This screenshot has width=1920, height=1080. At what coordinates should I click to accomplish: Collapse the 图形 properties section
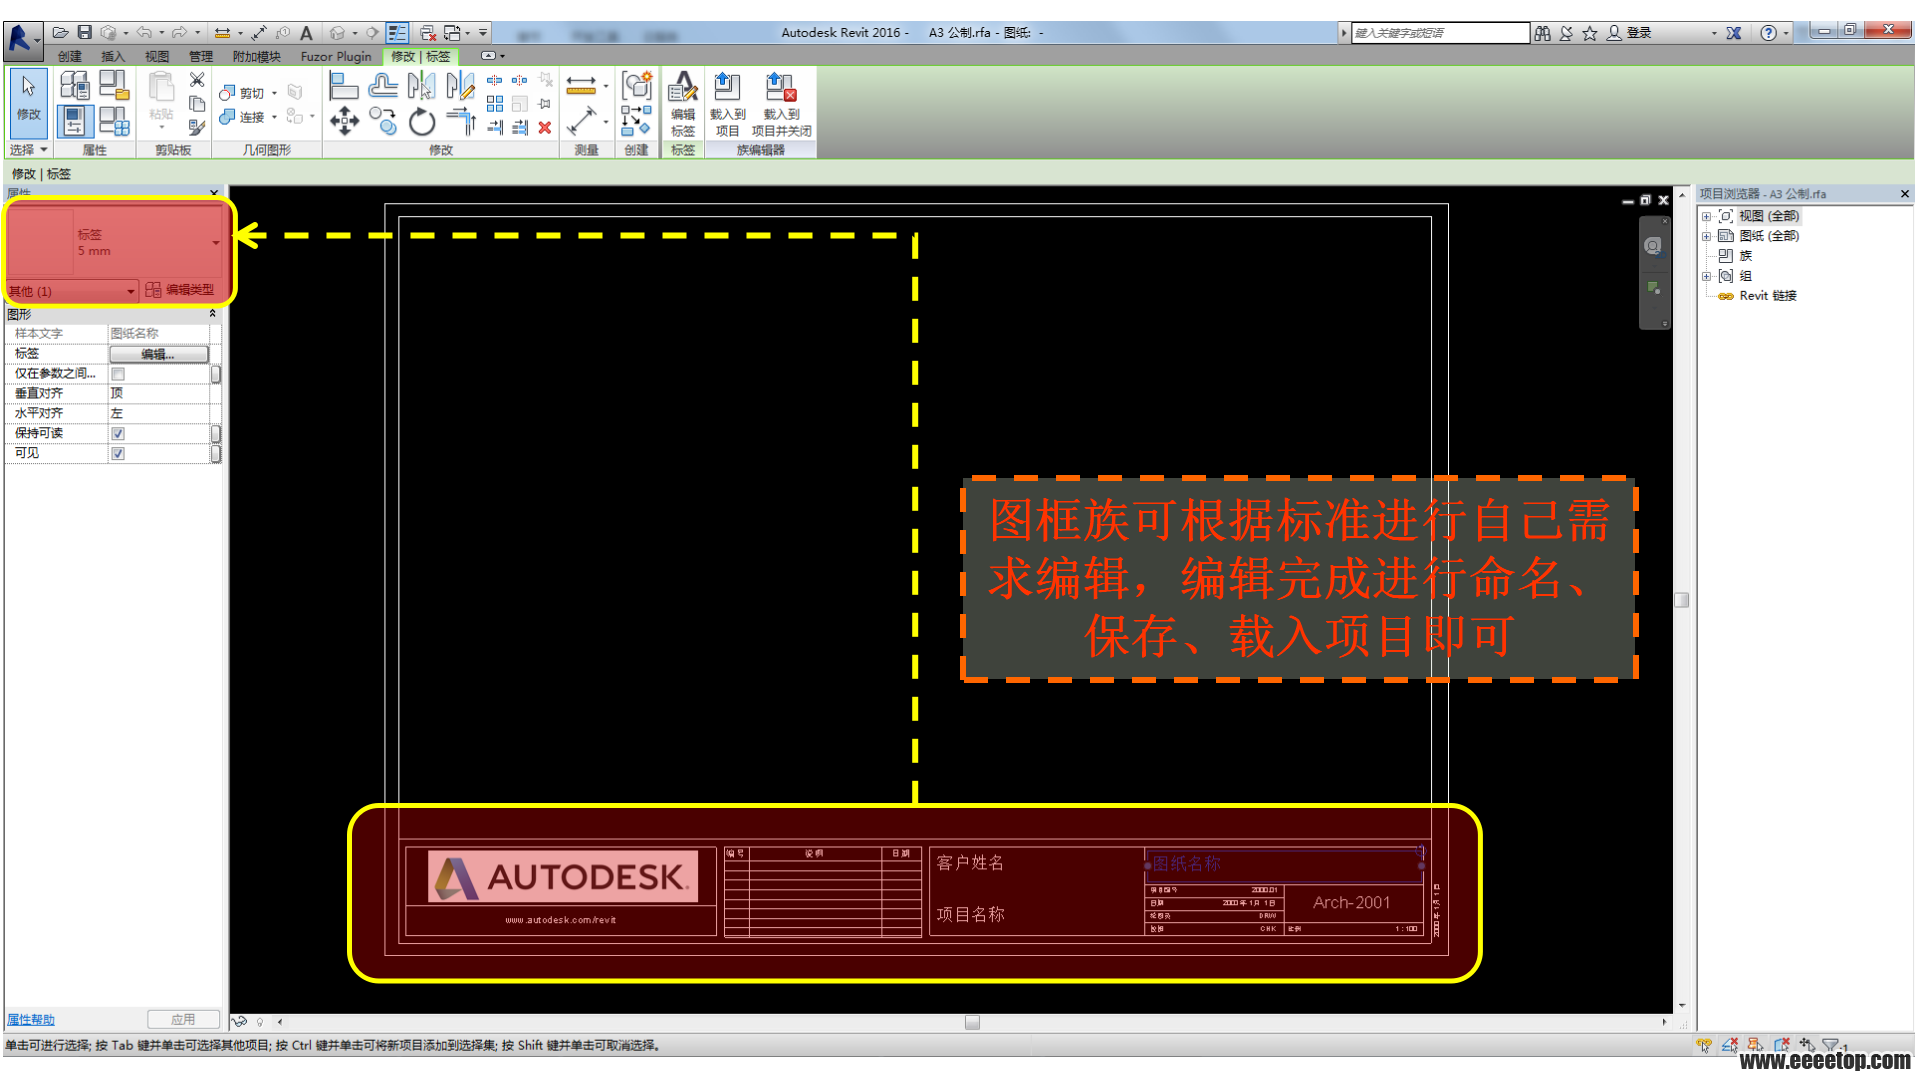click(212, 314)
